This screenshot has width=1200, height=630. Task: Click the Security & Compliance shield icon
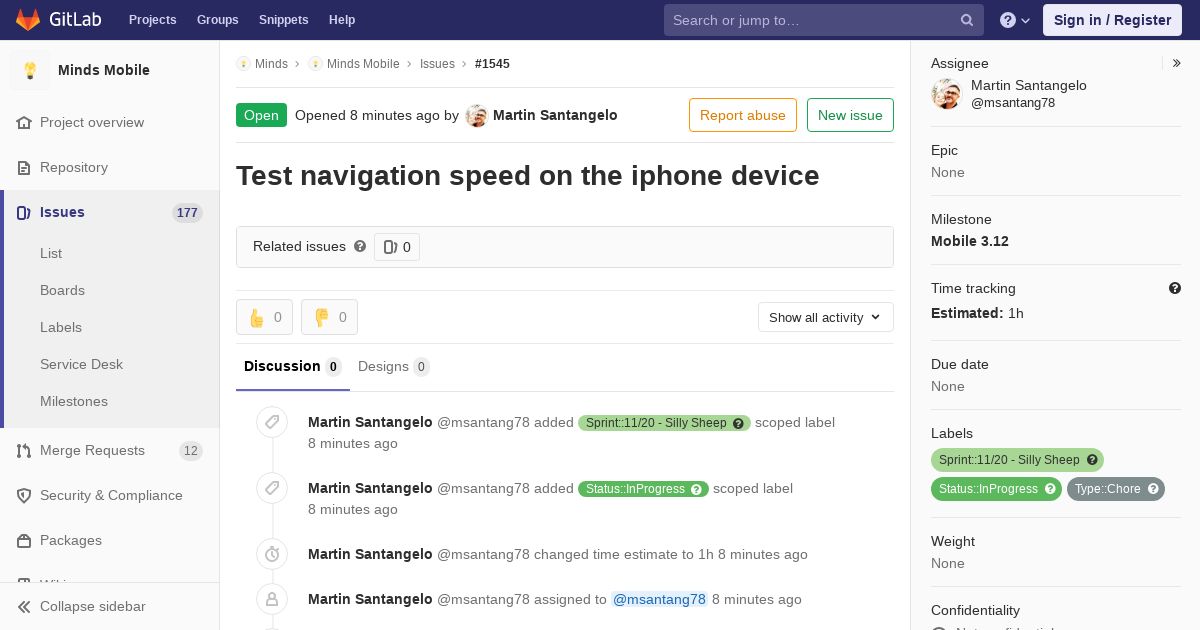24,495
